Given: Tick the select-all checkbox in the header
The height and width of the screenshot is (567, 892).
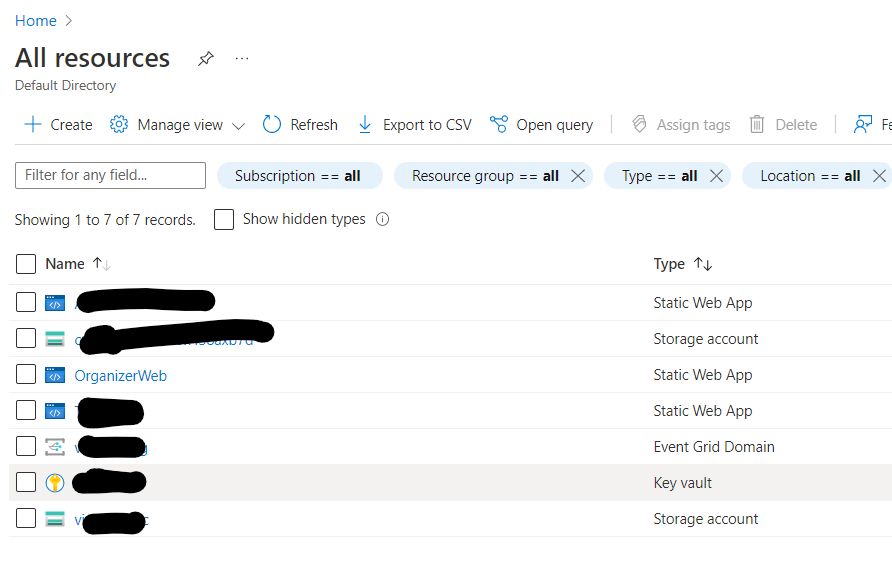Looking at the screenshot, I should (26, 264).
